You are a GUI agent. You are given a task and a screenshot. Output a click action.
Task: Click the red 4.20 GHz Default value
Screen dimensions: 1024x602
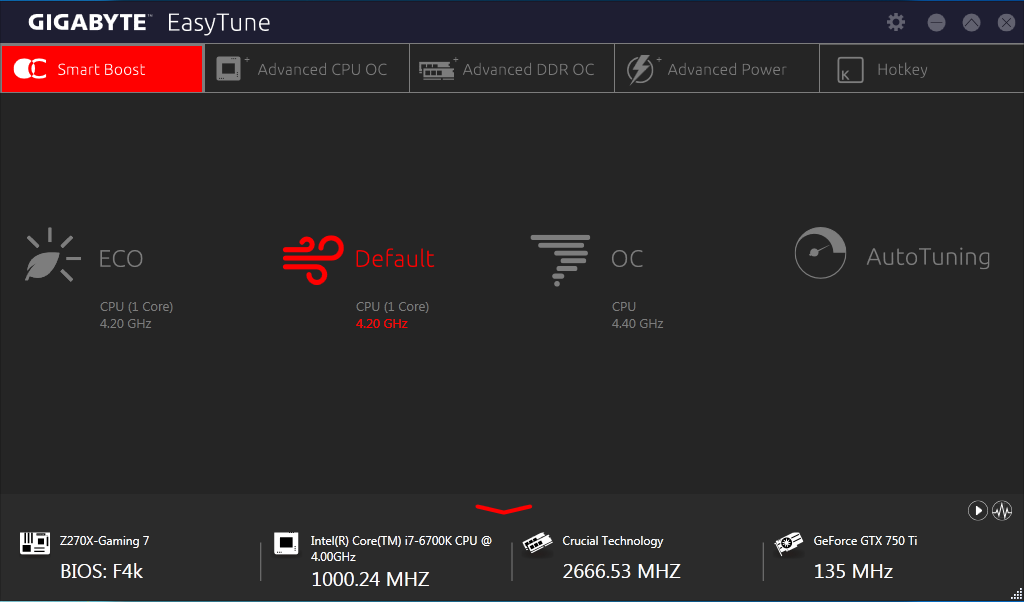pos(382,324)
